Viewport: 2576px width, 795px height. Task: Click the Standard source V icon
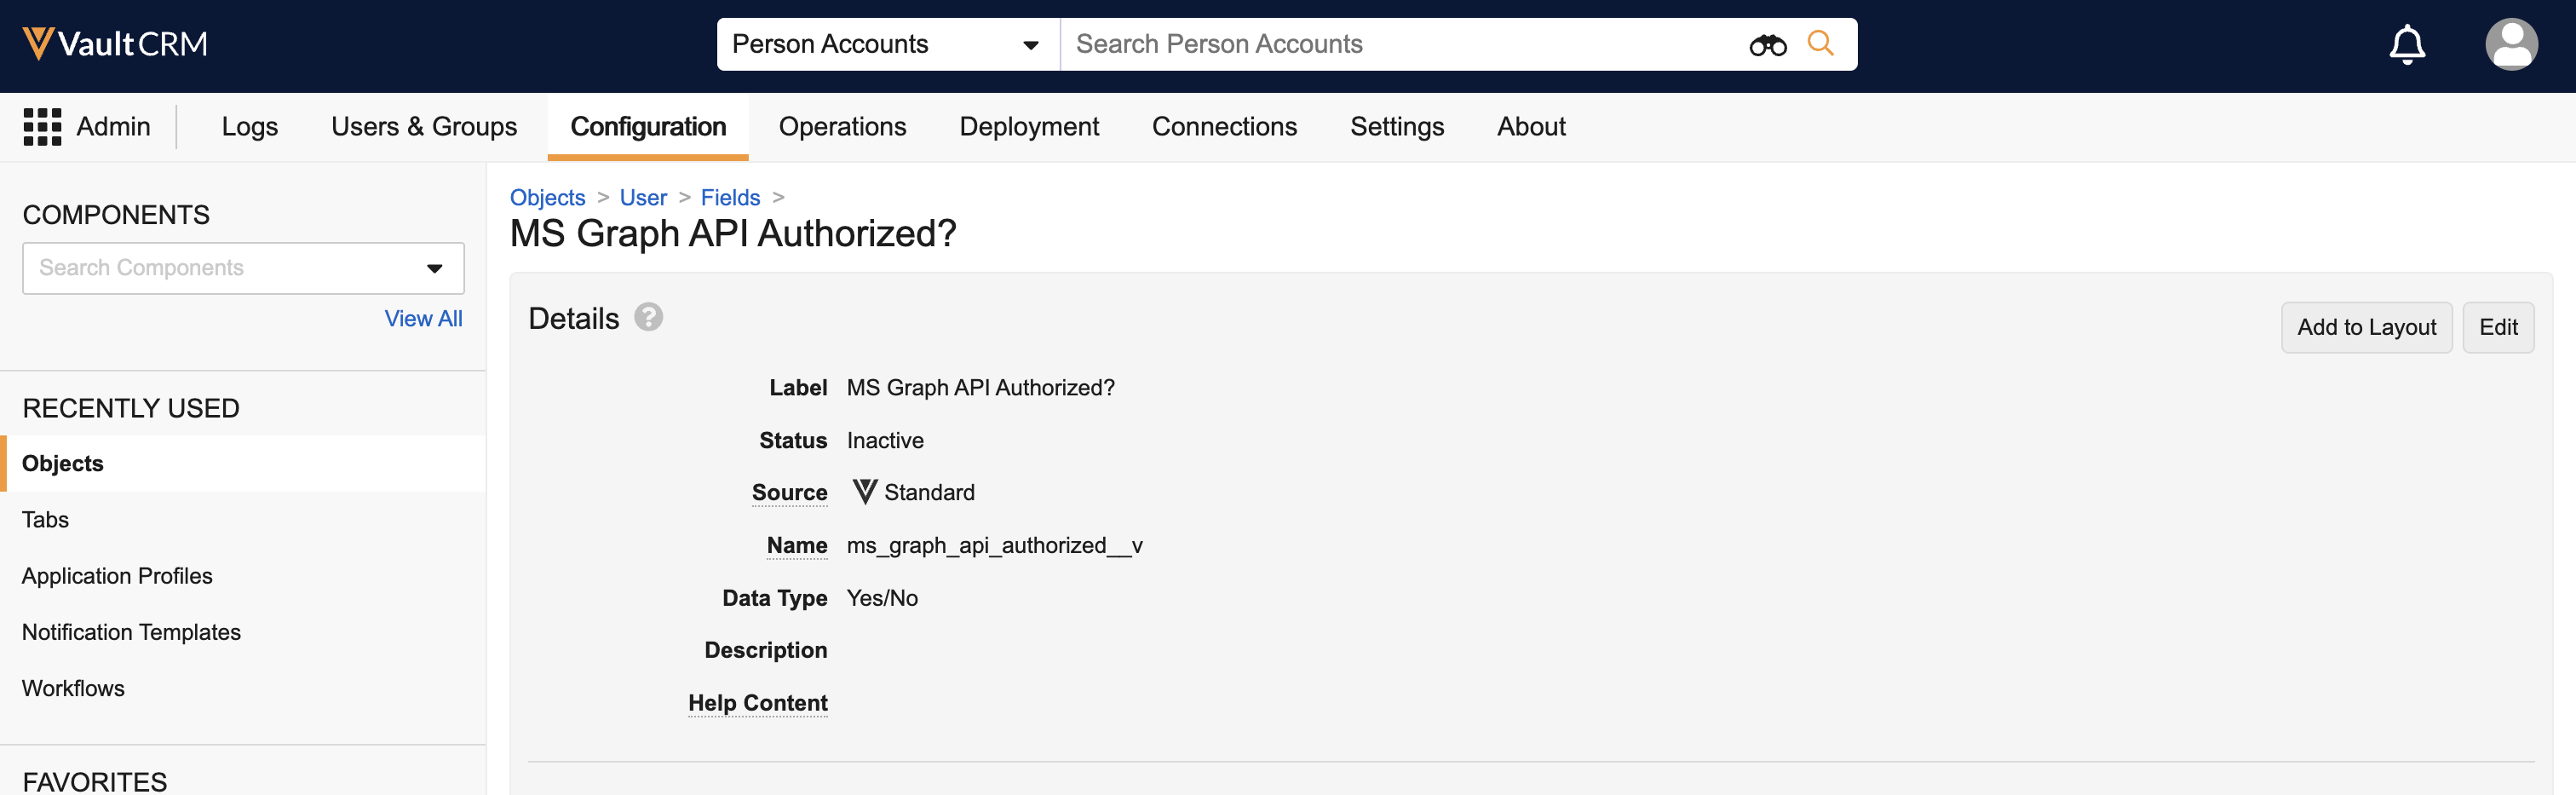pos(864,492)
